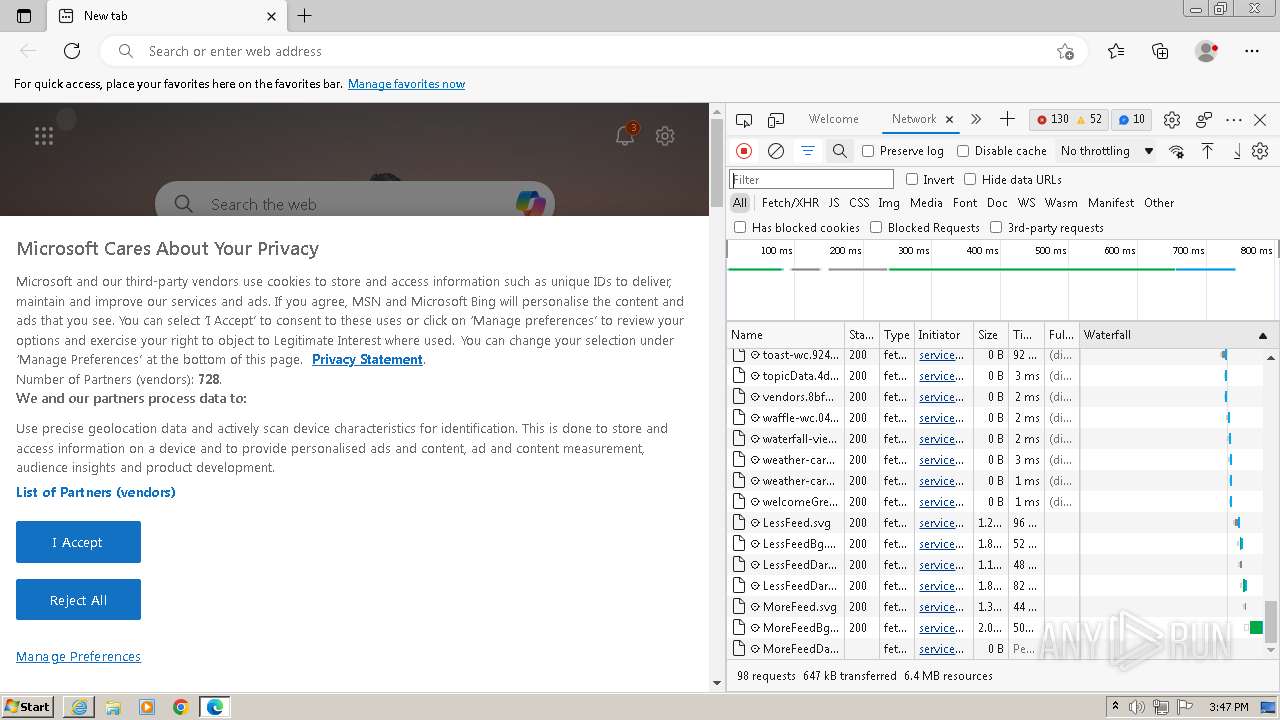Open the Edge profile avatar
Screen dimensions: 1280x720
(x=1207, y=51)
